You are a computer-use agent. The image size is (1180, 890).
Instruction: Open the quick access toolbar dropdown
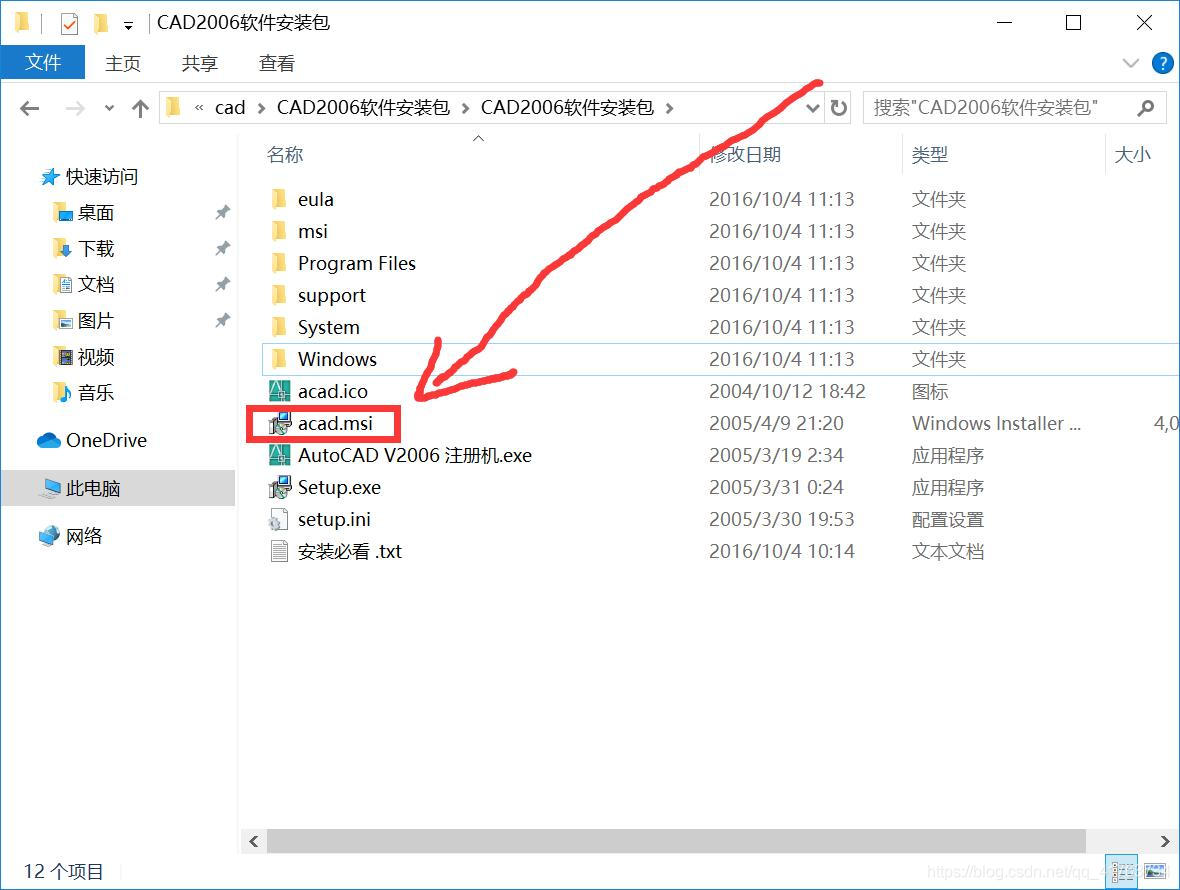(129, 26)
